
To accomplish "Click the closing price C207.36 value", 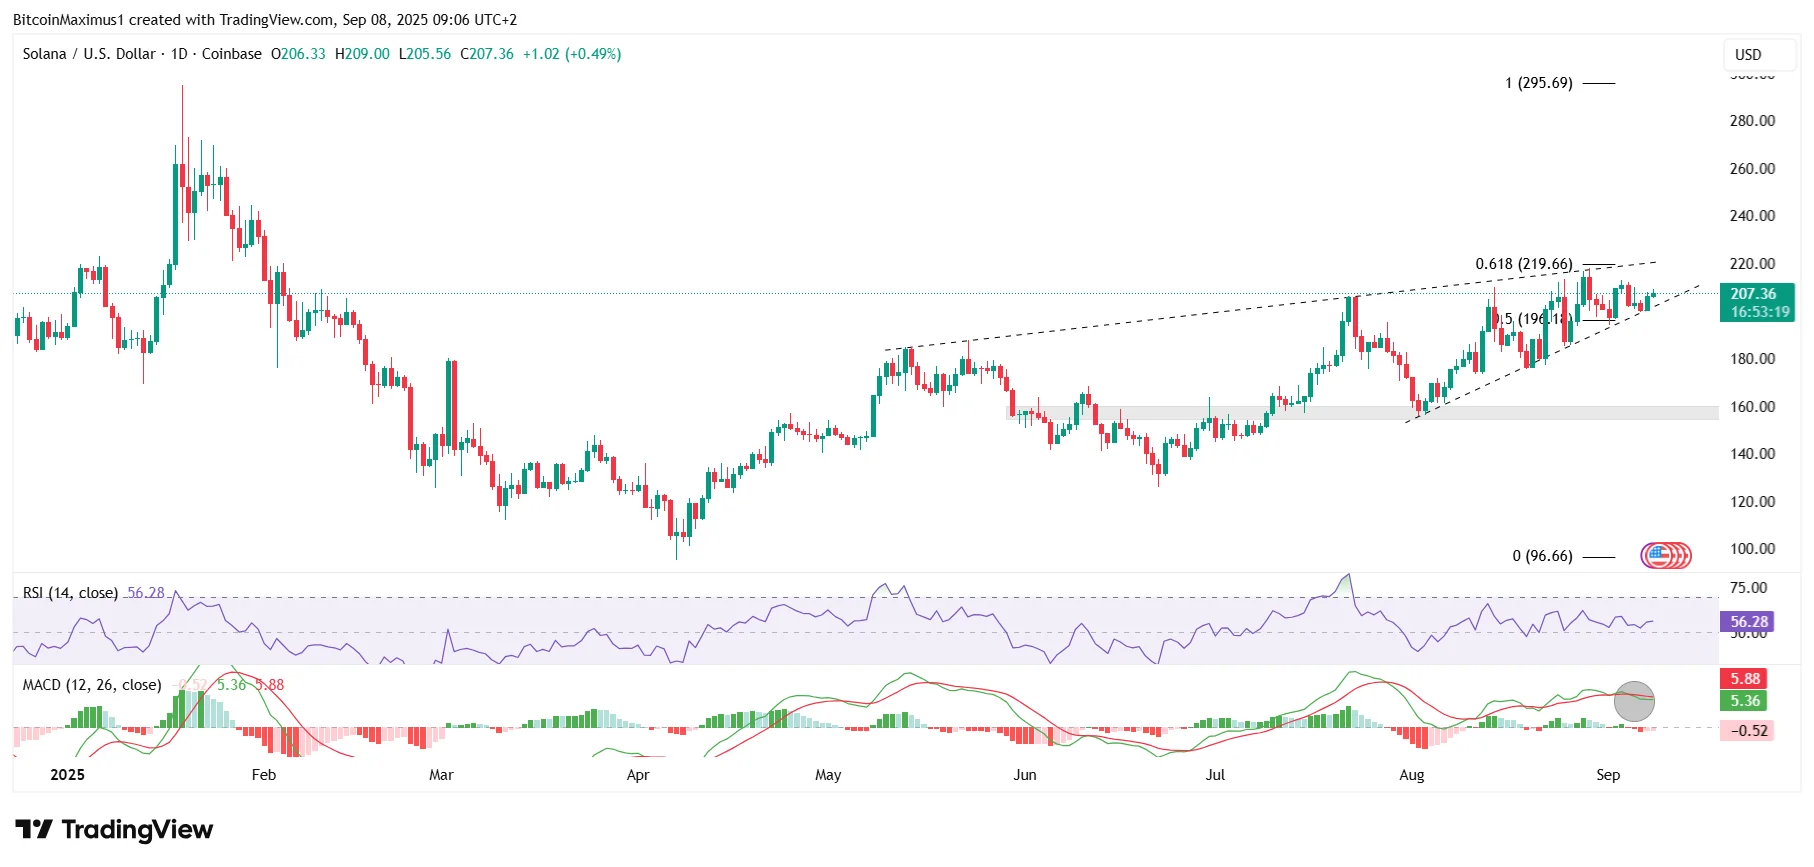I will [x=487, y=54].
